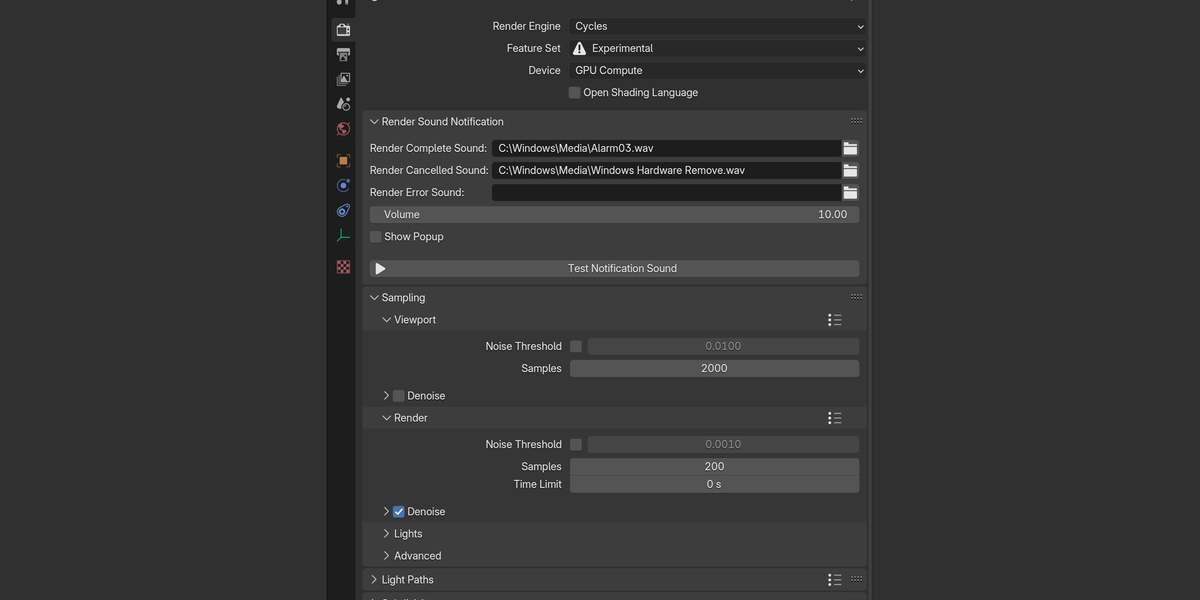Enable the Open Shading Language checkbox
This screenshot has width=1200, height=600.
click(574, 92)
